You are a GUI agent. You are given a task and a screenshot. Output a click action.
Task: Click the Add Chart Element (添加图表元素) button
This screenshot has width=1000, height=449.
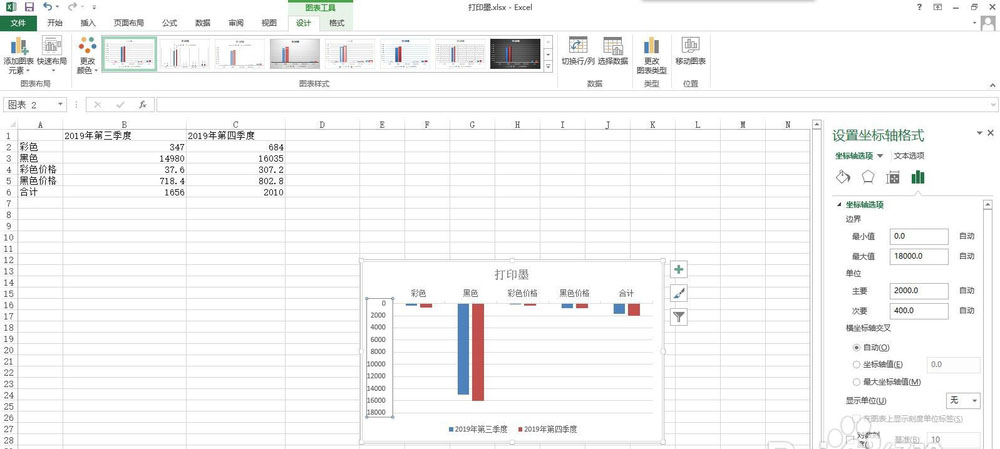coord(17,56)
